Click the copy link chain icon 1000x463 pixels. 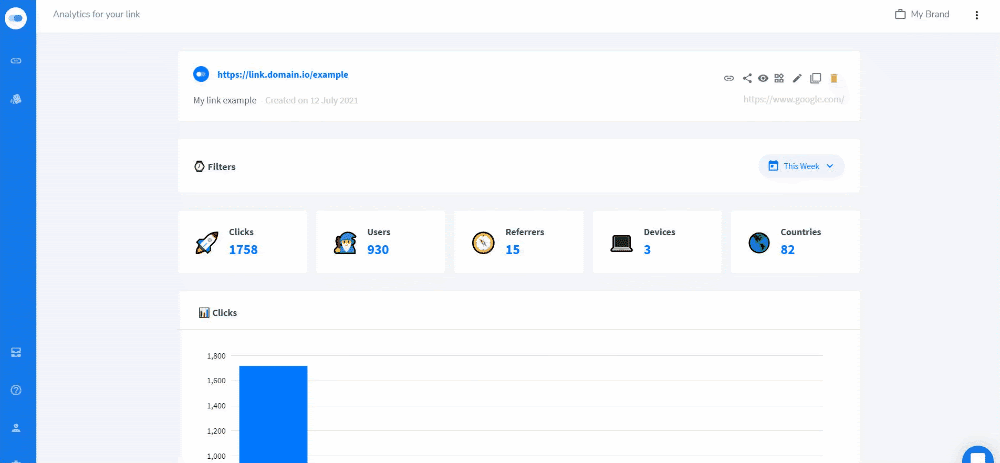(x=729, y=78)
